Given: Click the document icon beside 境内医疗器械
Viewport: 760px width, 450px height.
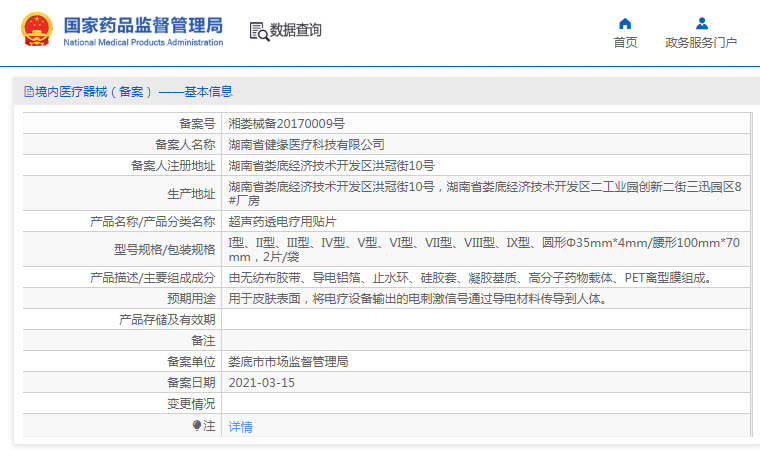Looking at the screenshot, I should coord(29,92).
